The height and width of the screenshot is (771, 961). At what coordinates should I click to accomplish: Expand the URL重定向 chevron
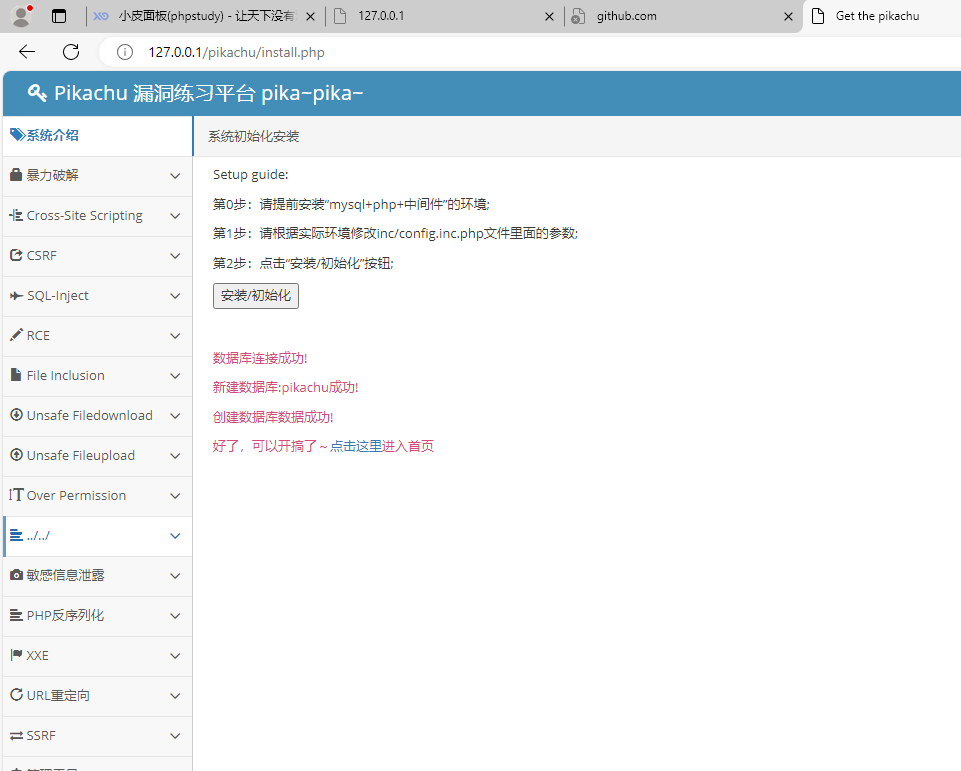[175, 696]
